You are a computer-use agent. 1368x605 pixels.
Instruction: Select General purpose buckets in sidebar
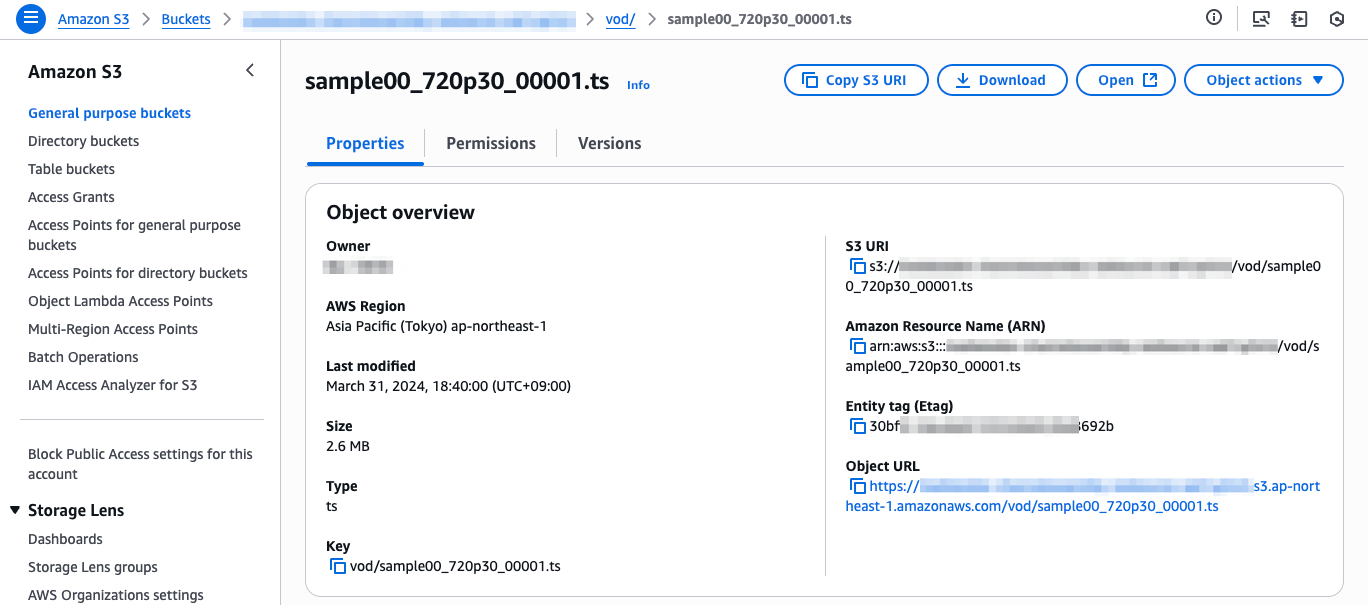click(x=109, y=113)
